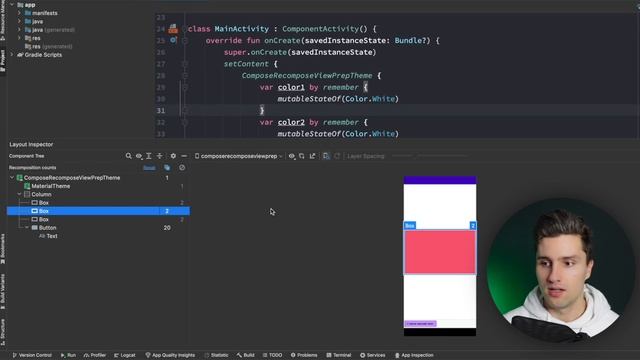Viewport: 640px width, 360px height.
Task: Export snapshot from layout inspector toolbar
Action: (x=312, y=156)
